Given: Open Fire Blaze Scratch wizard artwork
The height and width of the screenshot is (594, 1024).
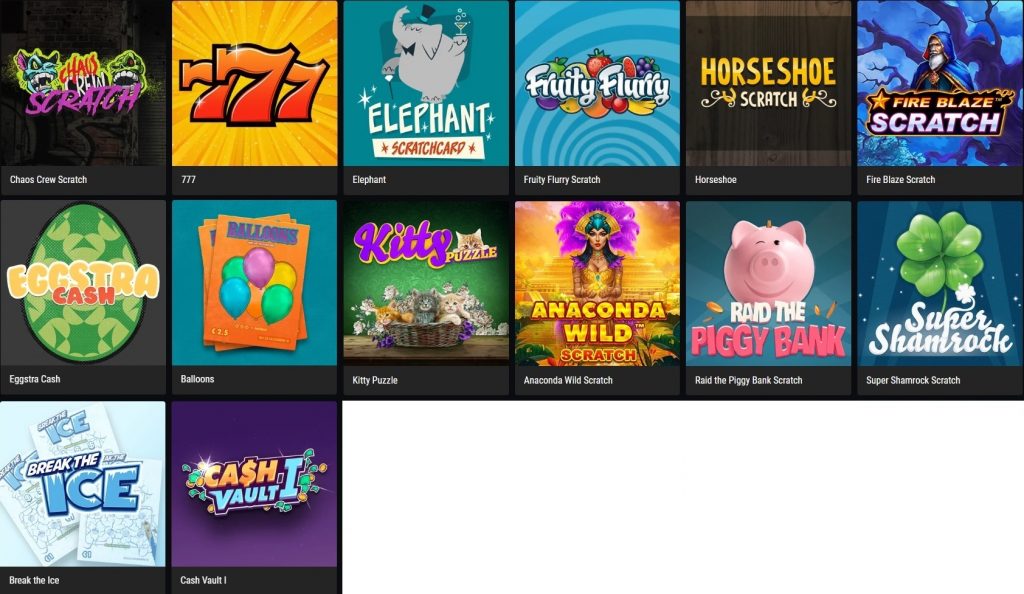Looking at the screenshot, I should point(940,83).
